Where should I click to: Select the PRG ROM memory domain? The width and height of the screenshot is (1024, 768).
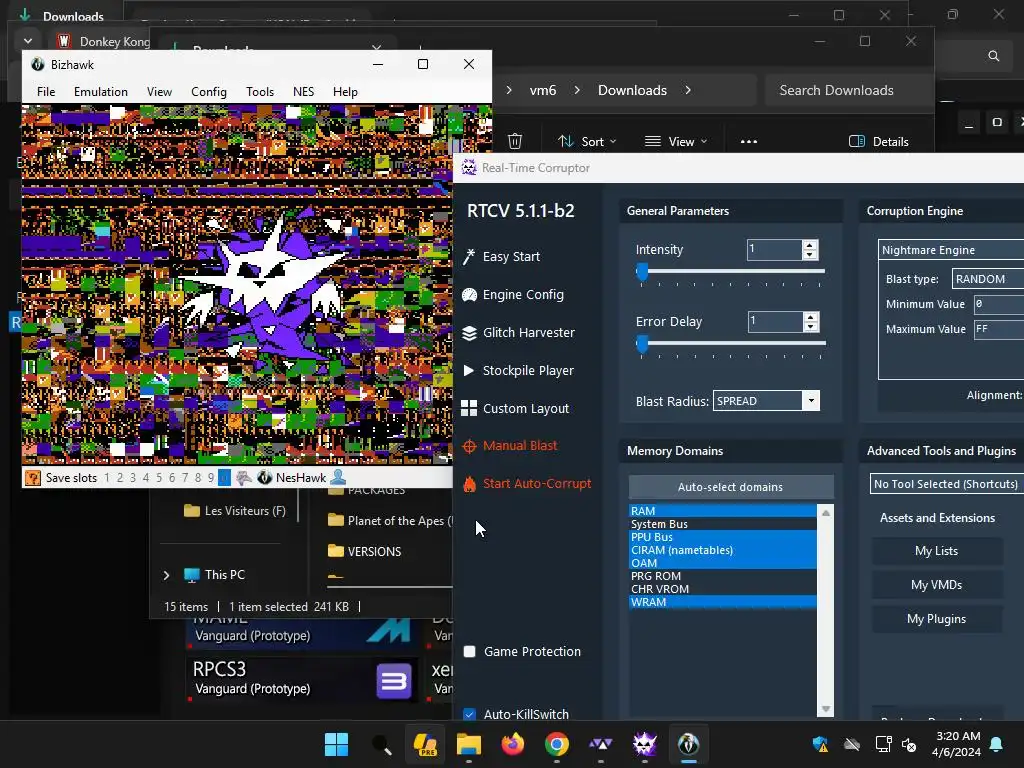(x=722, y=576)
